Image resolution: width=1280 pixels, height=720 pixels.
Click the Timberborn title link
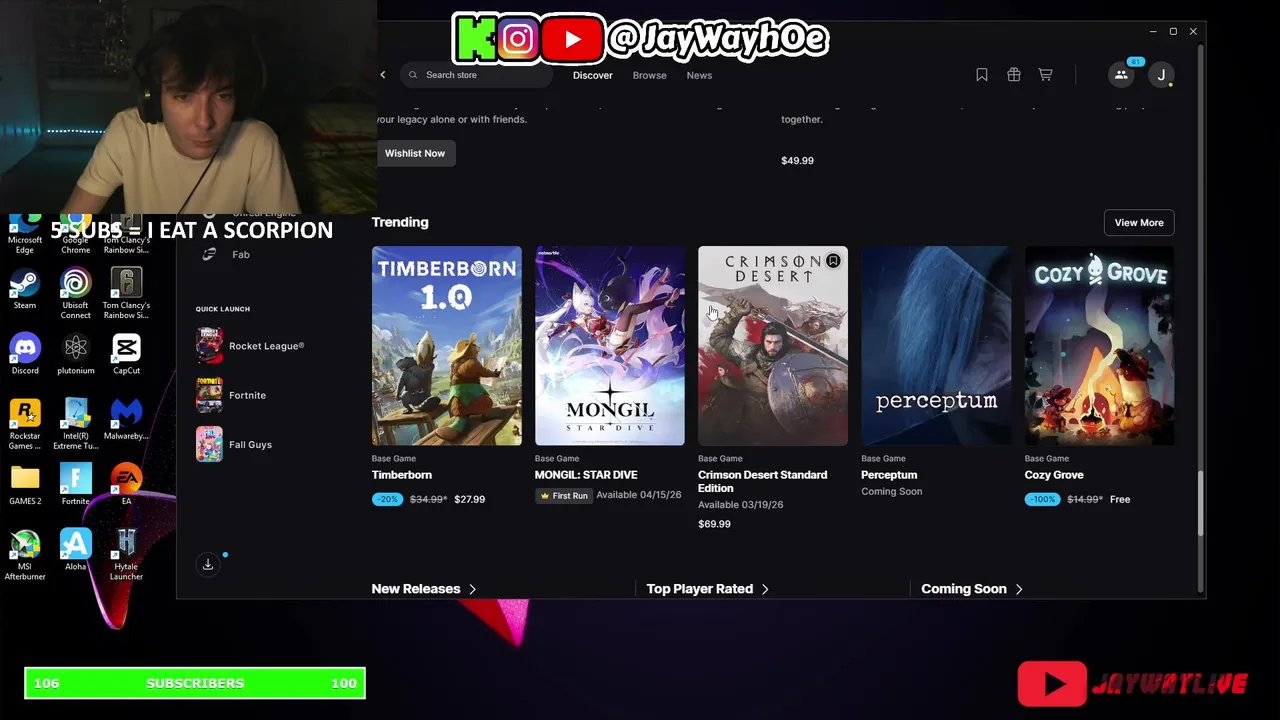click(x=402, y=475)
